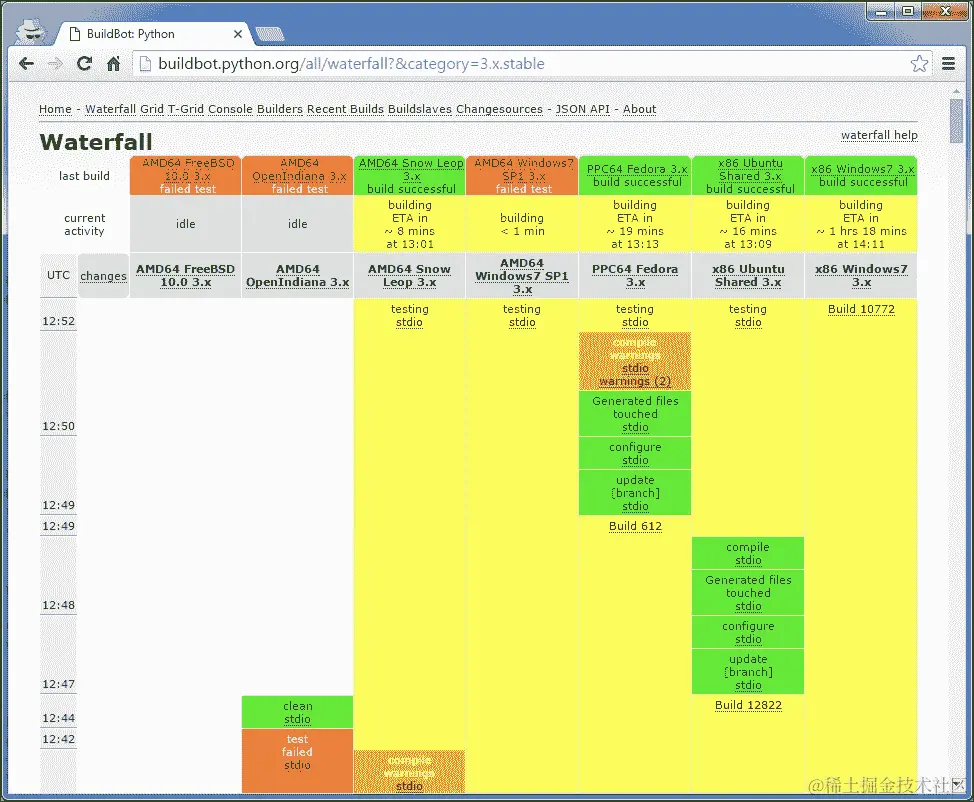Open PPC64 Fedora 3.x last build status
Image resolution: width=974 pixels, height=802 pixels.
[635, 176]
